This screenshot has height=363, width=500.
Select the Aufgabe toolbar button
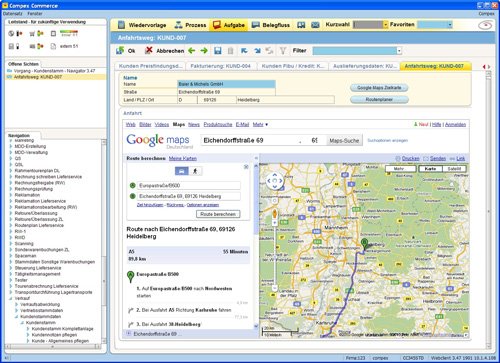click(229, 25)
